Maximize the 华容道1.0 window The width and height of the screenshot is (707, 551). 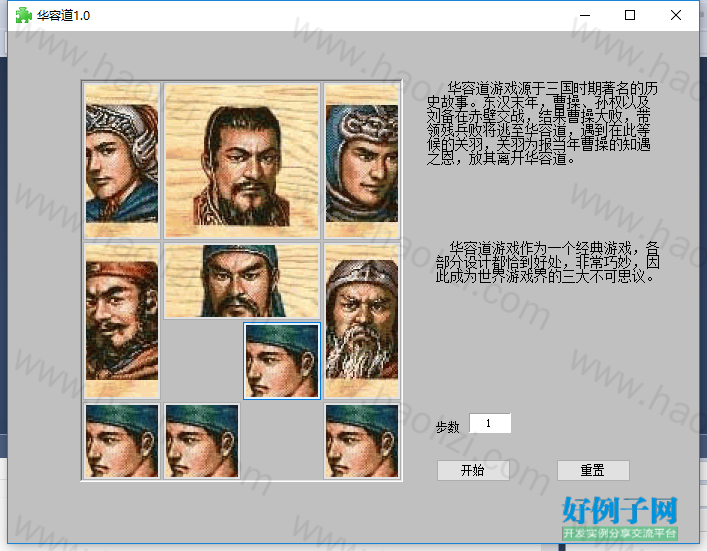630,15
